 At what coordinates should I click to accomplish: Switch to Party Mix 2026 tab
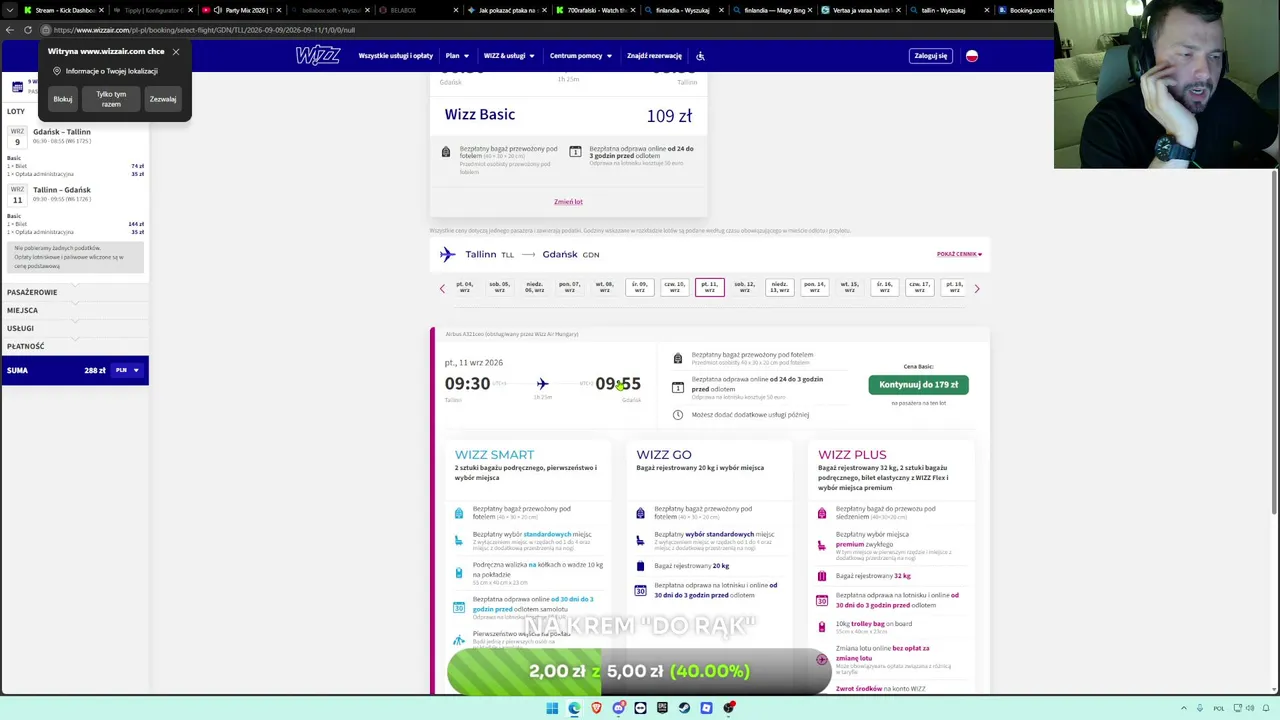click(x=243, y=10)
